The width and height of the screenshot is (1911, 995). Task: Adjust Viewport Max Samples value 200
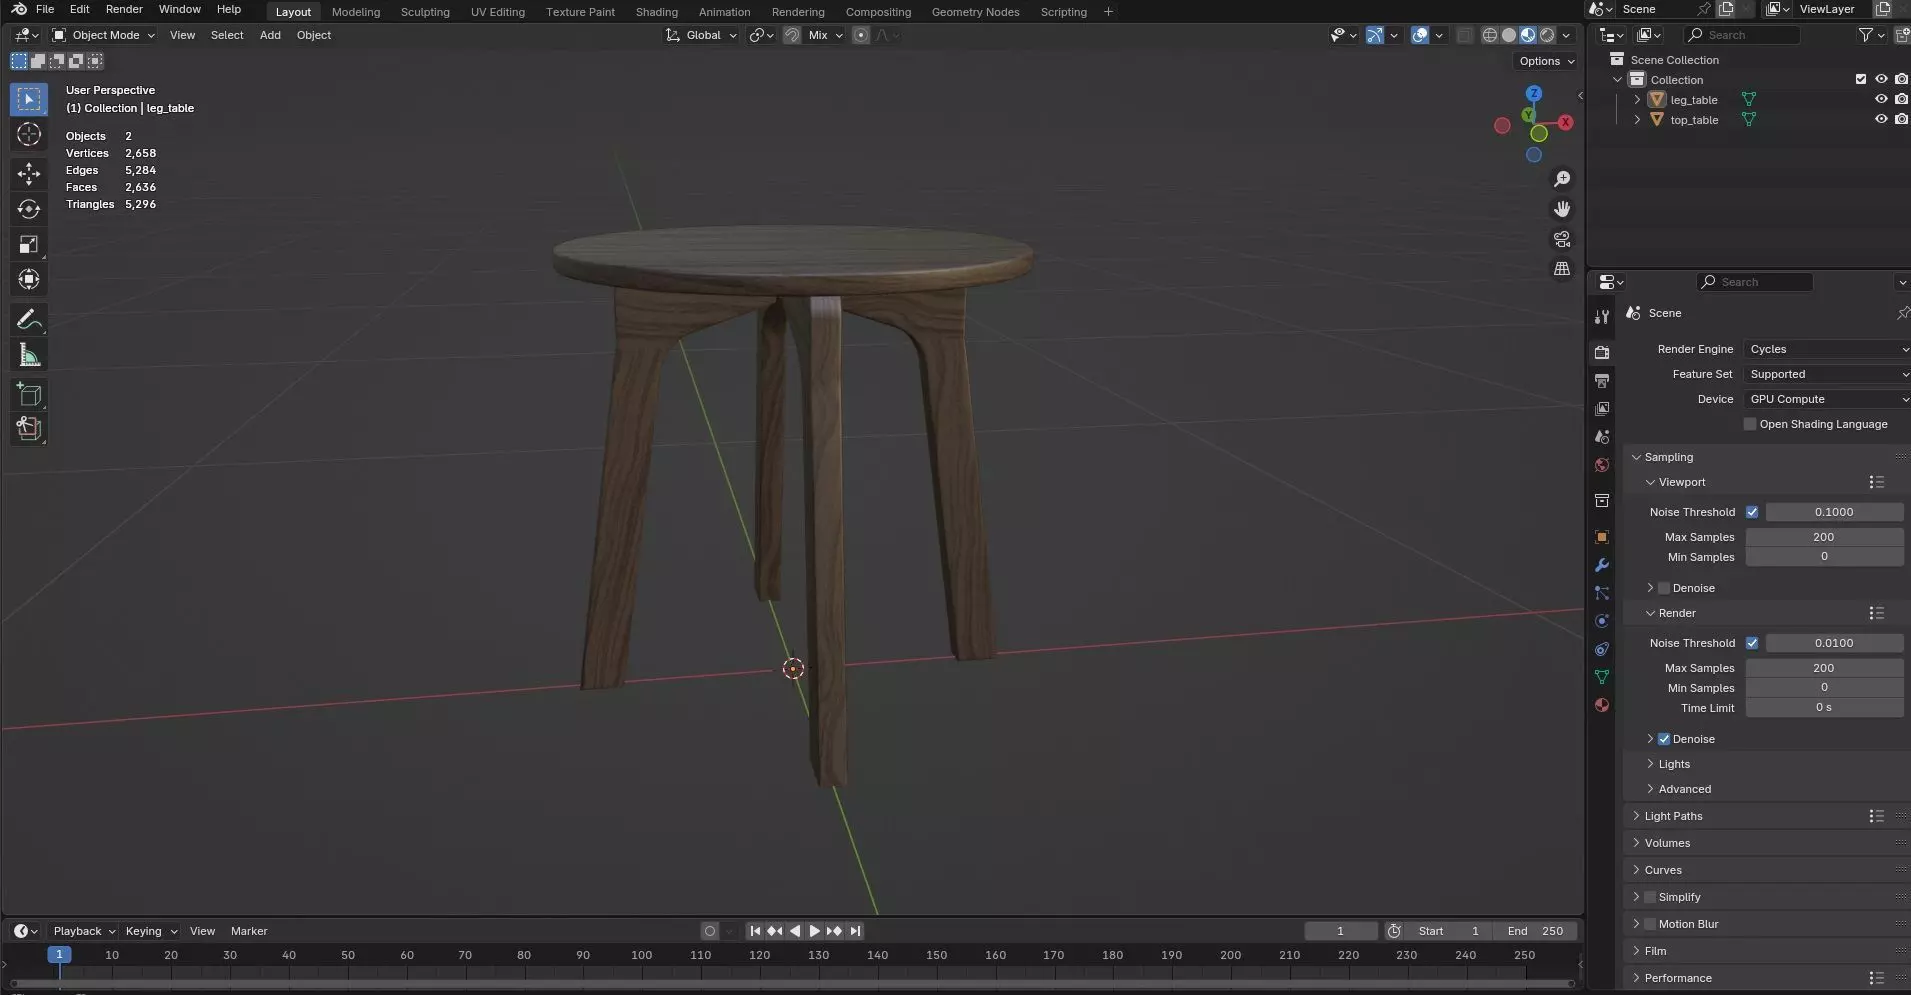[1824, 537]
